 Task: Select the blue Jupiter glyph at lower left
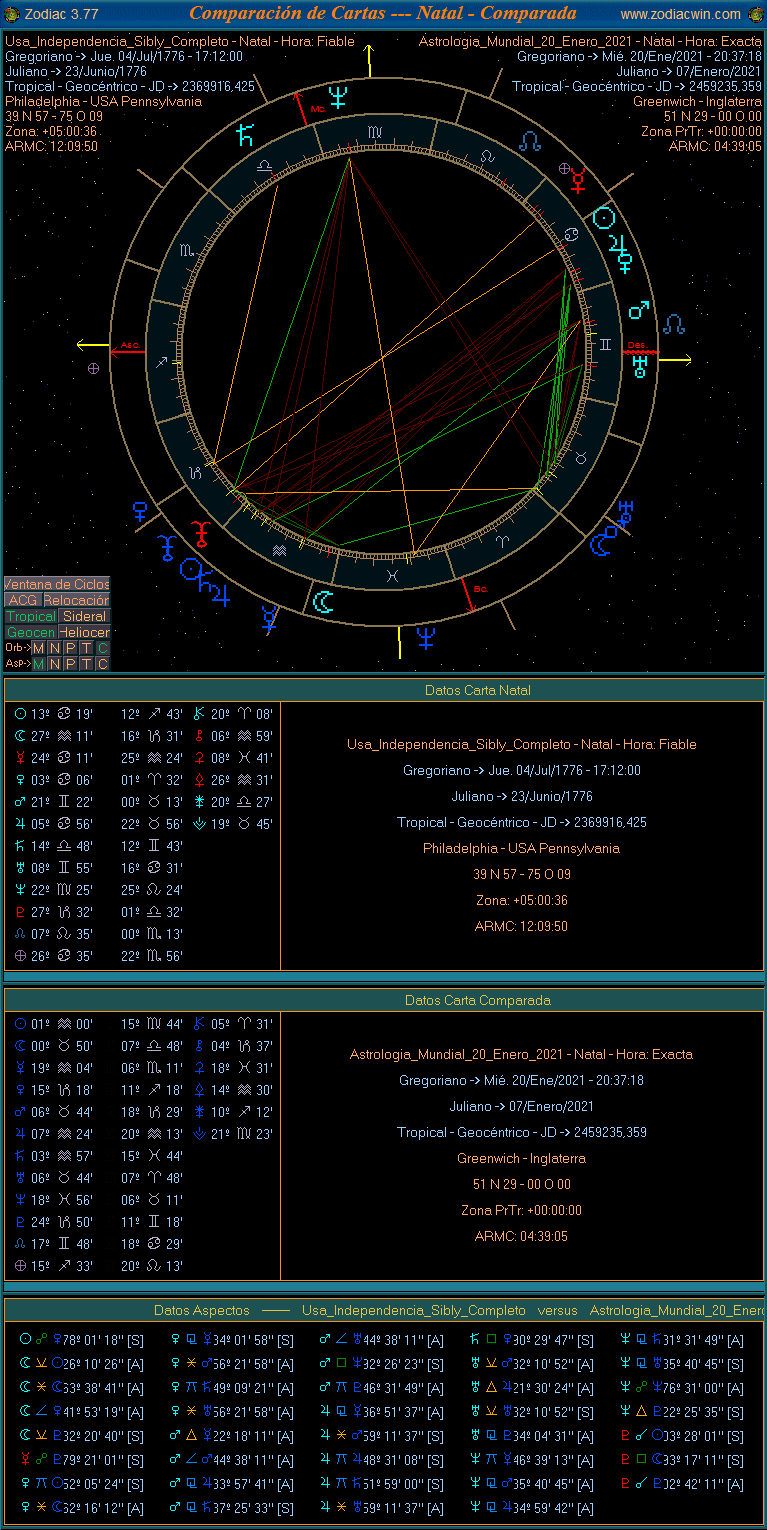coord(219,595)
